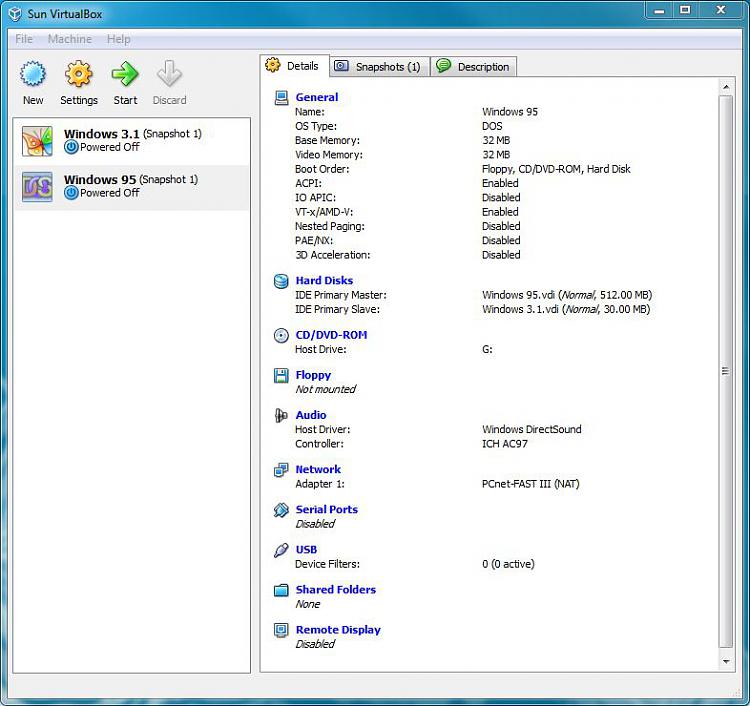Click the Shared Folders folder icon
Screen dimensions: 750x706
click(281, 590)
